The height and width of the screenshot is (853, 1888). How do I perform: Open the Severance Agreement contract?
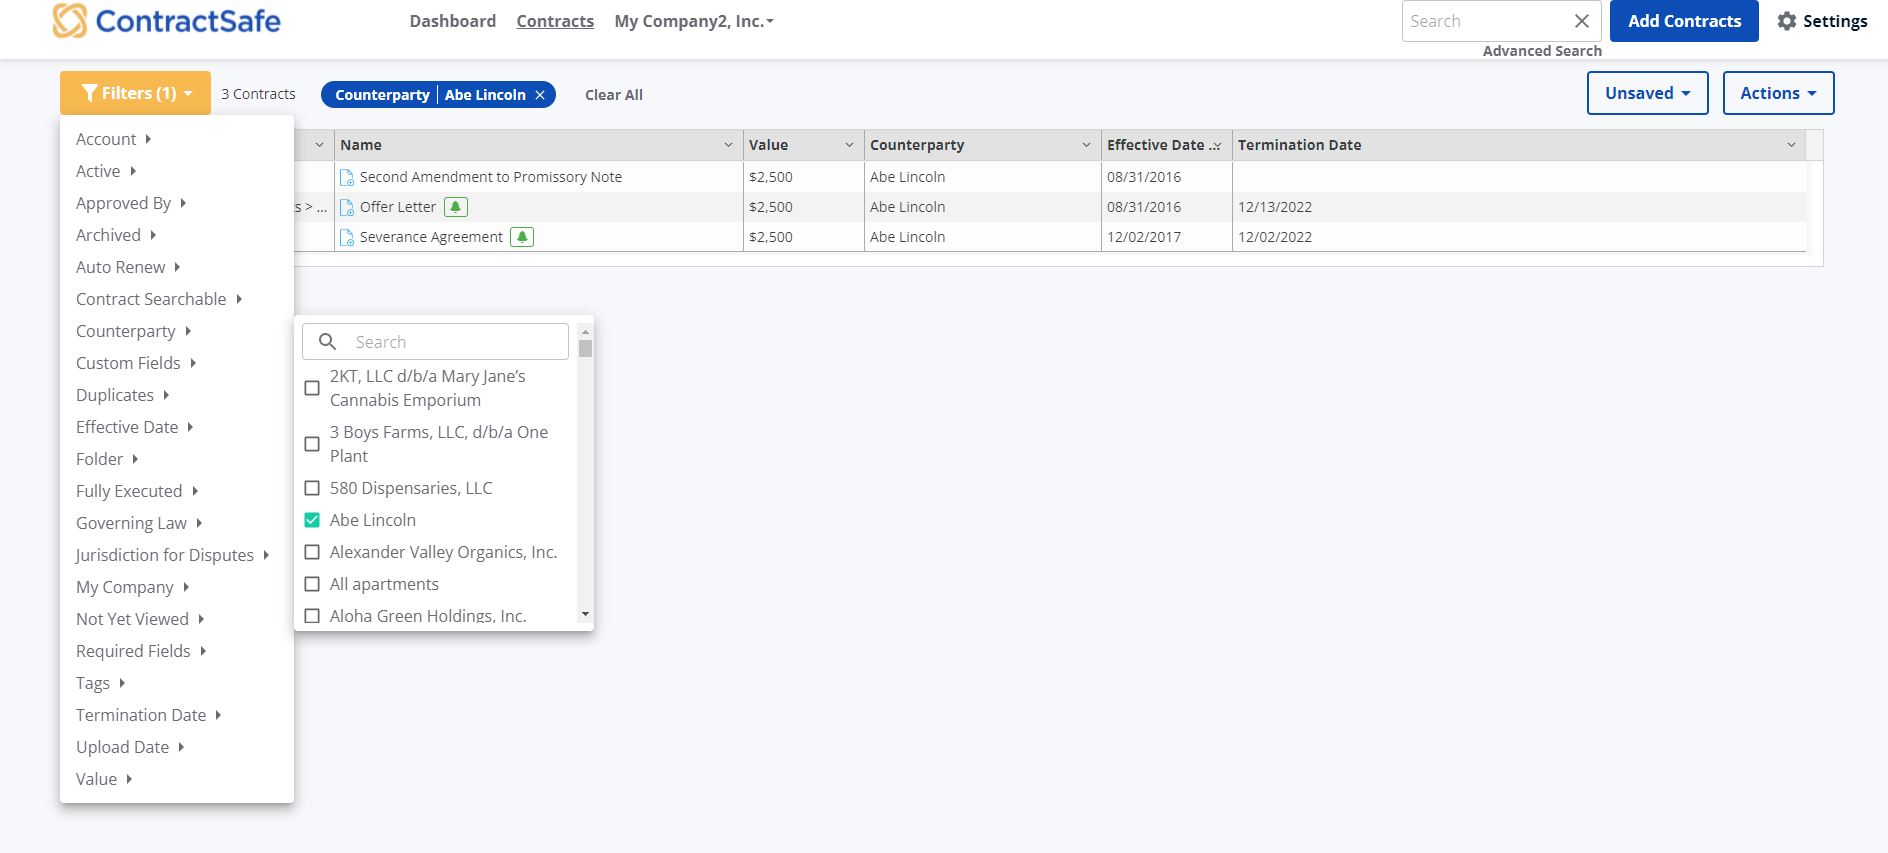[431, 237]
